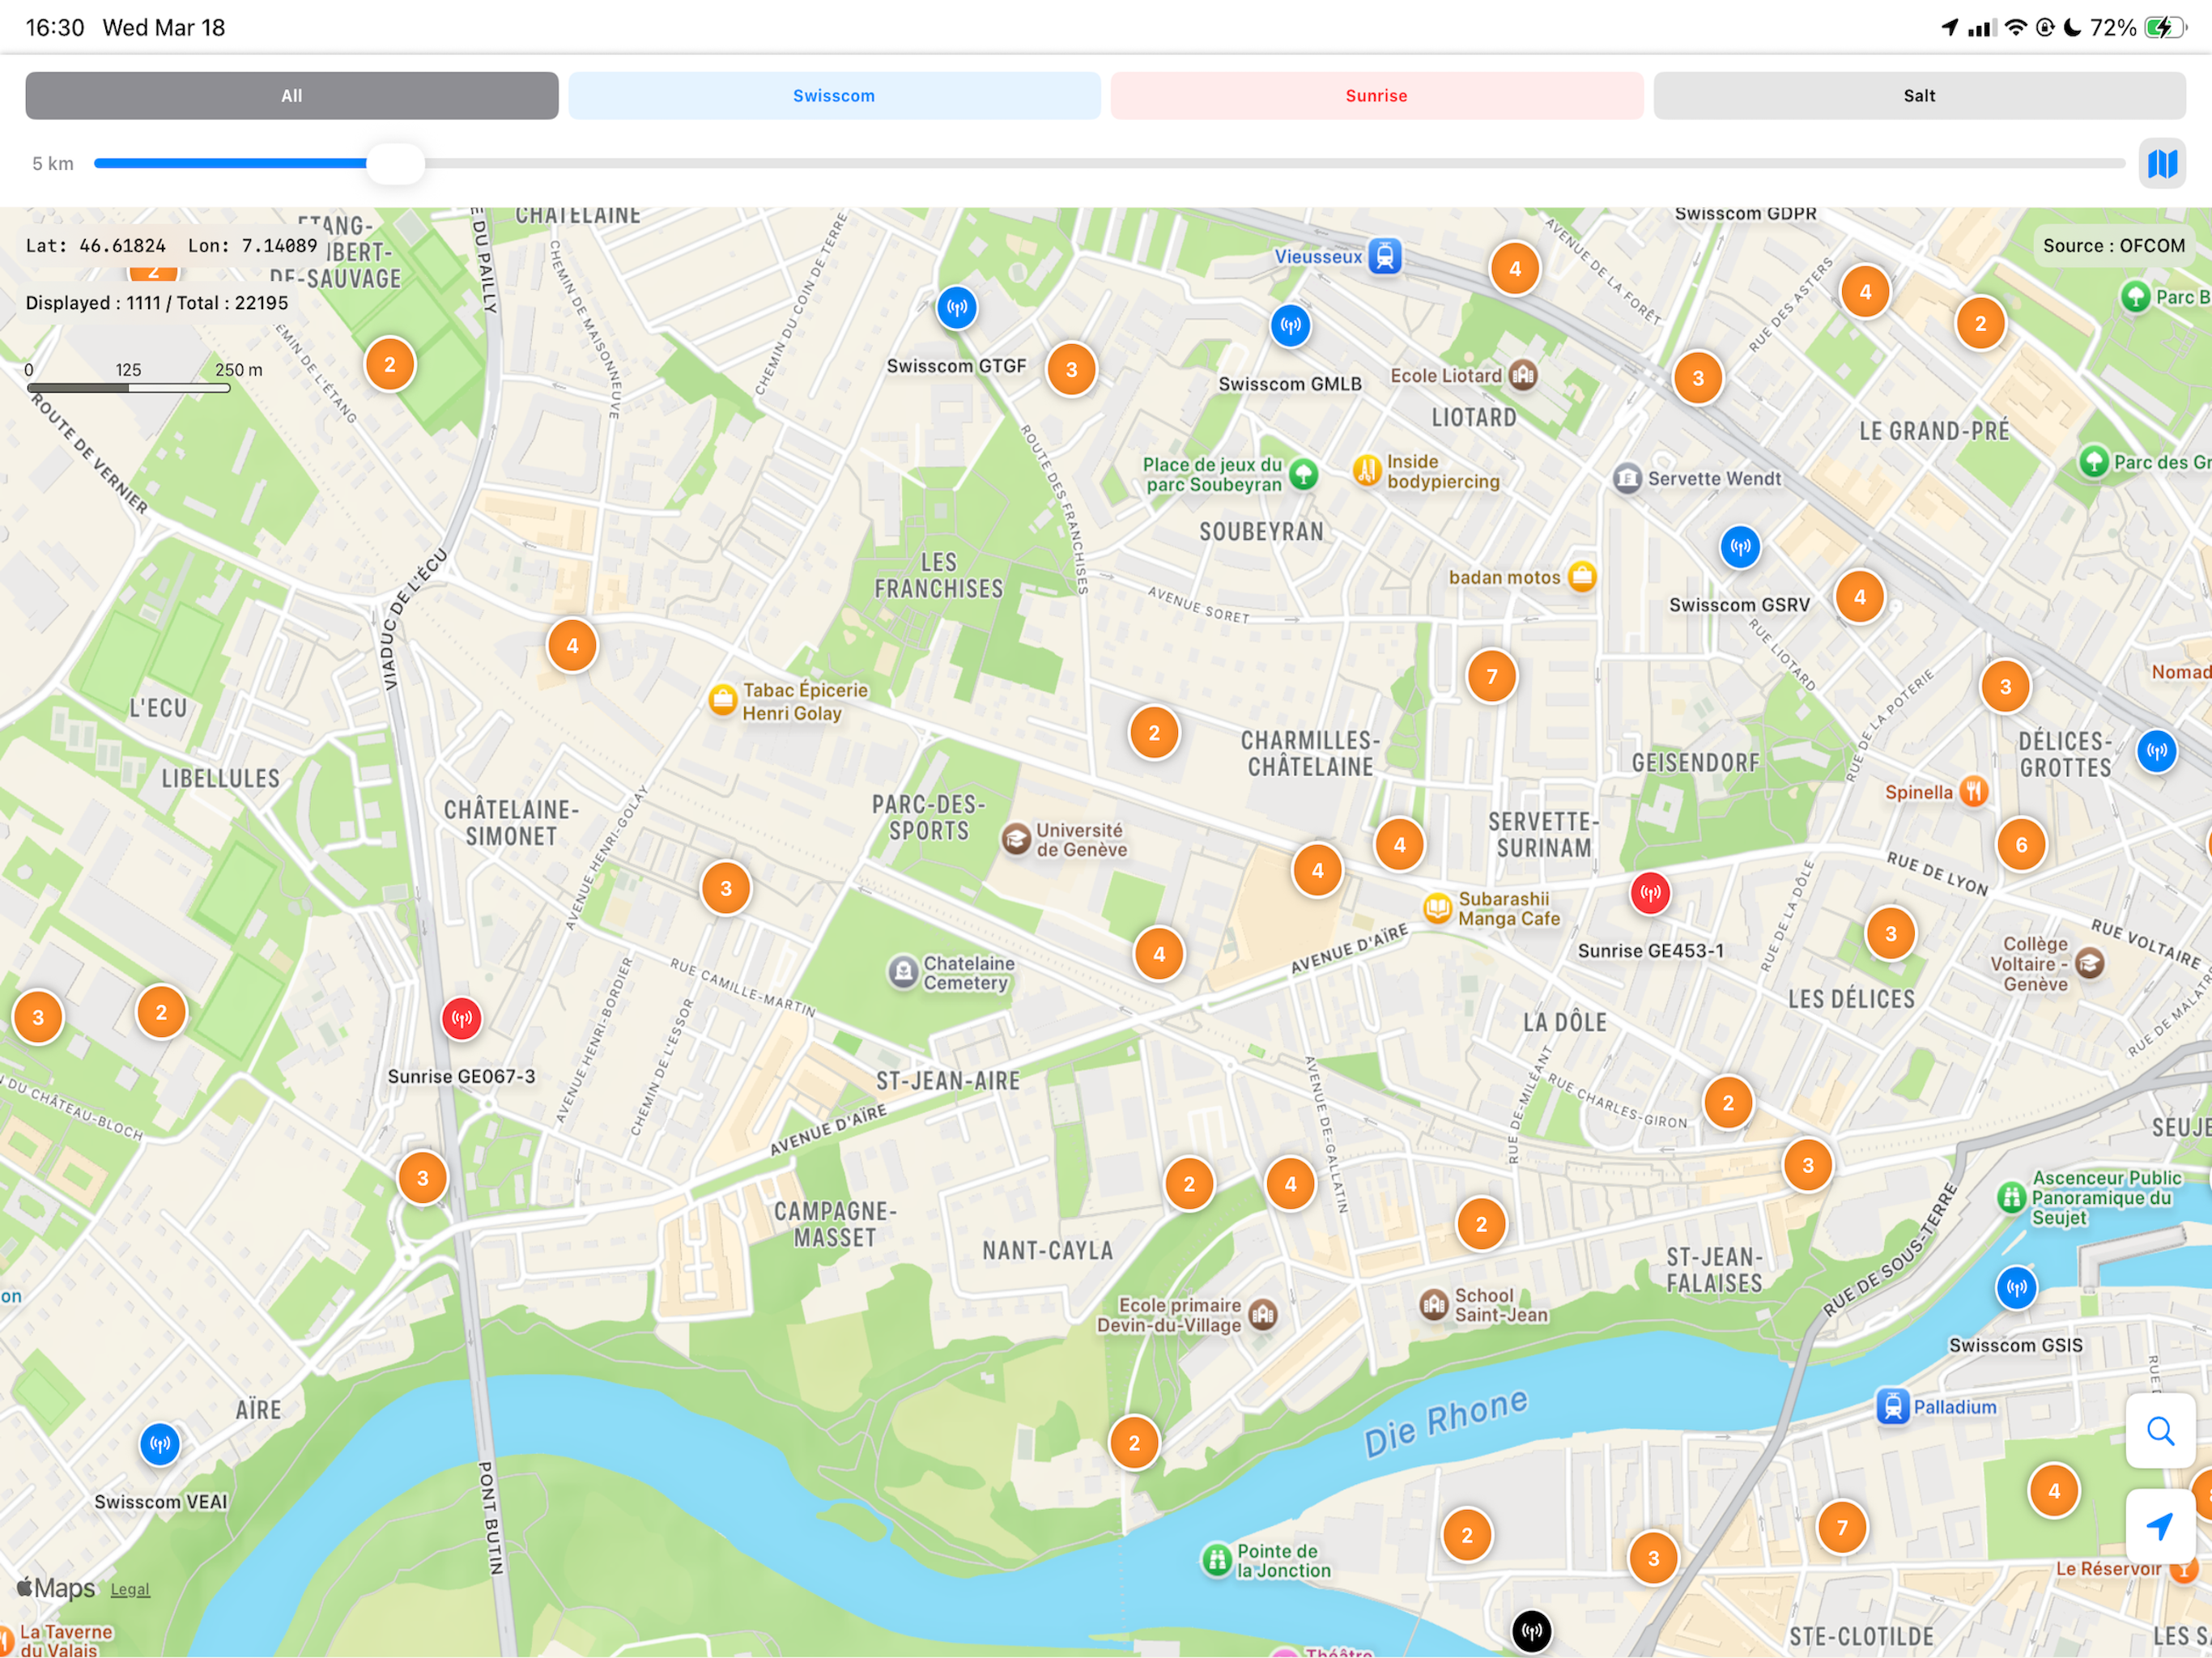Viewport: 2212px width, 1658px height.
Task: Tap the Servette Wendt icon
Action: pyautogui.click(x=1627, y=478)
